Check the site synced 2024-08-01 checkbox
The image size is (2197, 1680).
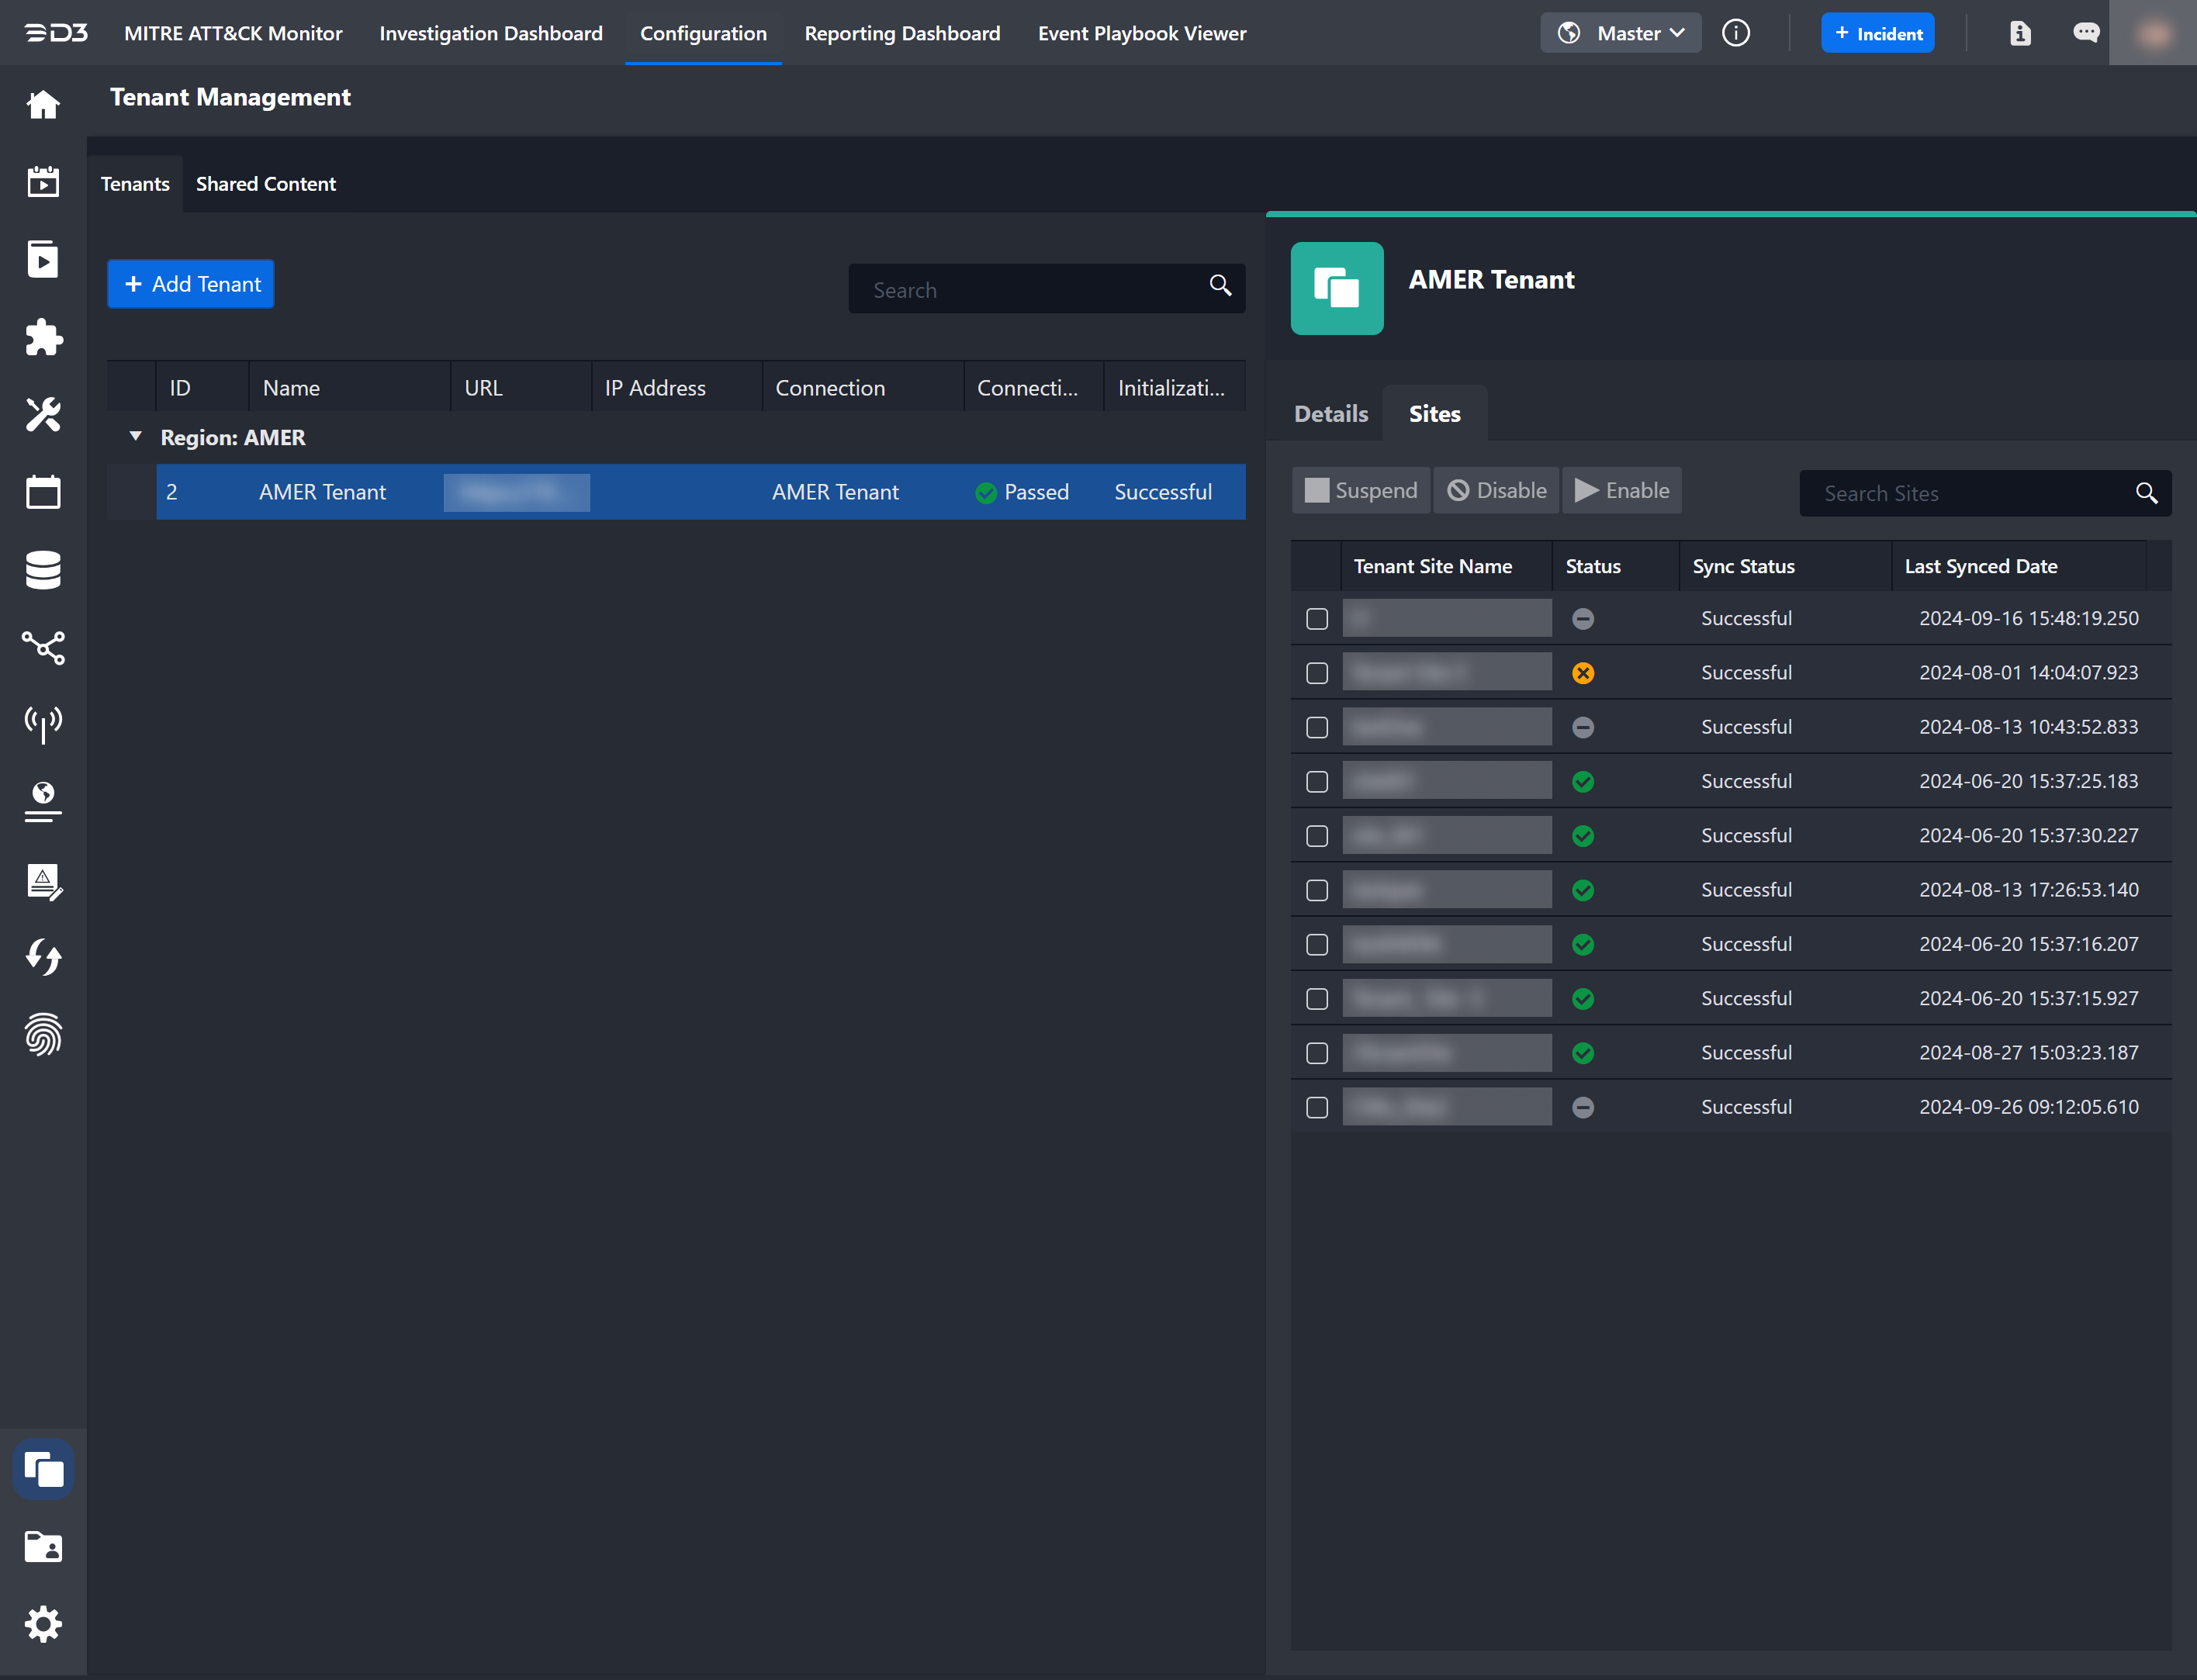[1317, 673]
